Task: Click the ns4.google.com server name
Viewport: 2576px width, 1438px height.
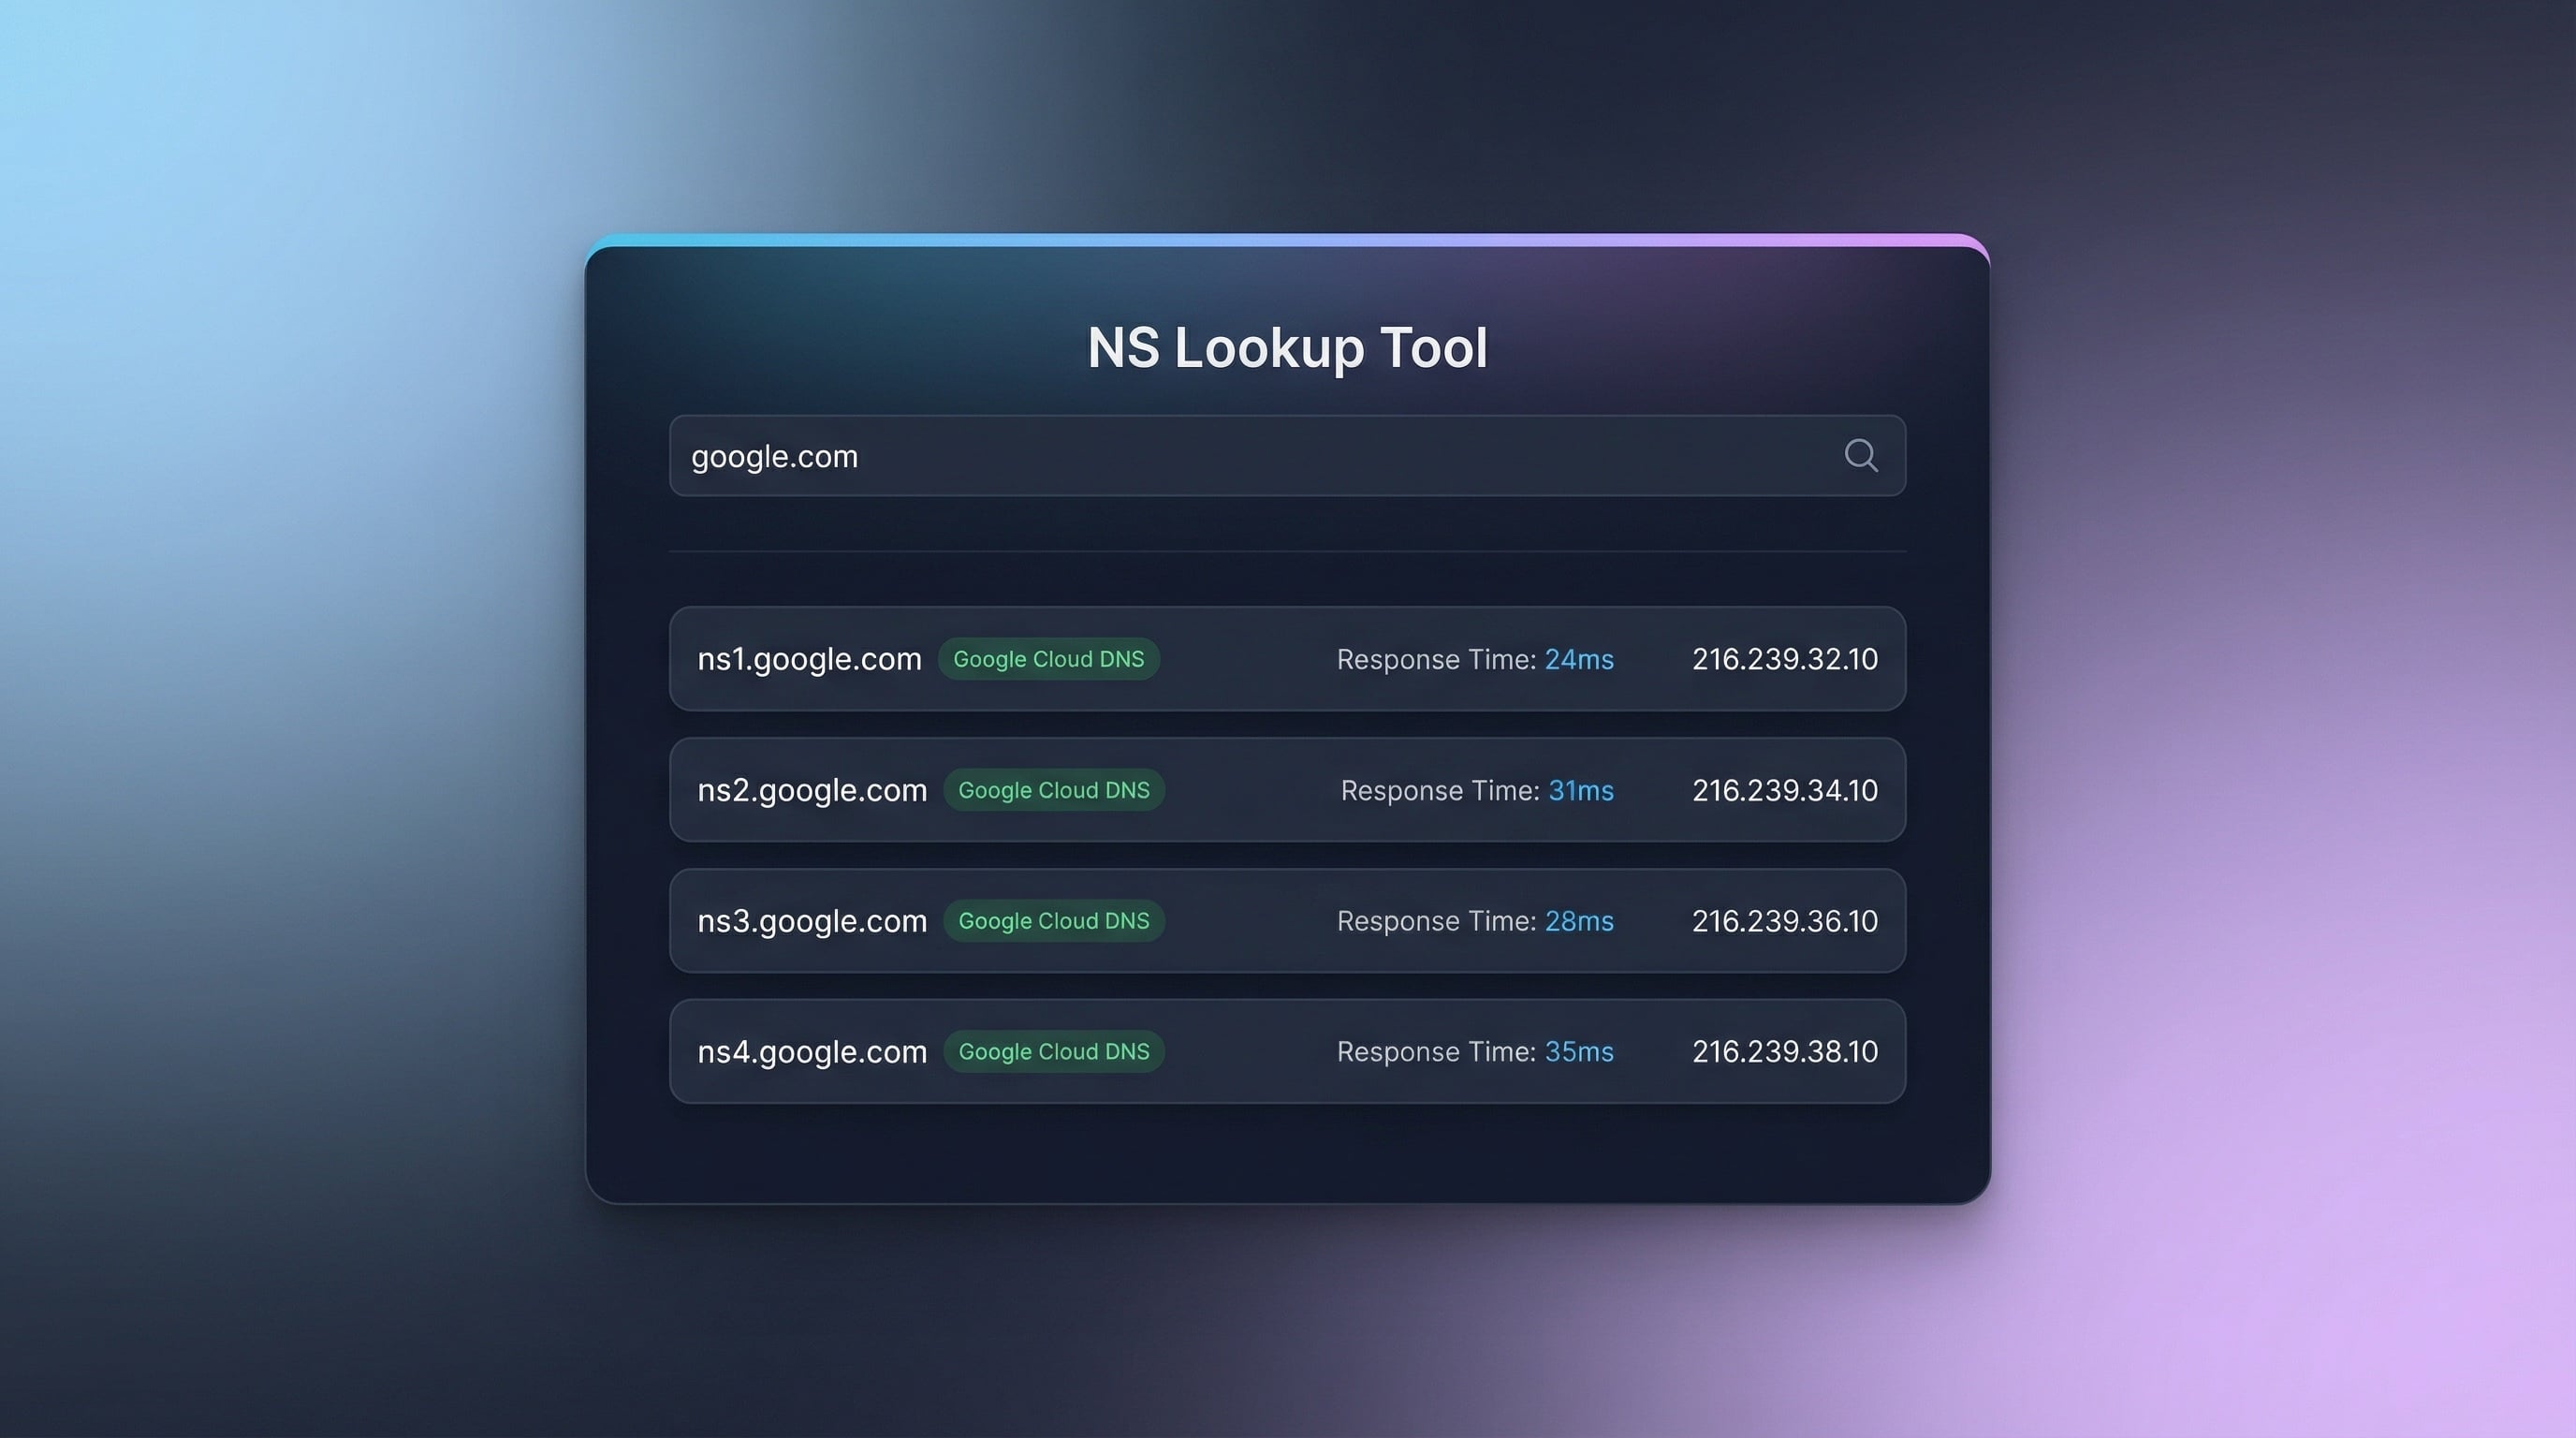Action: coord(812,1051)
